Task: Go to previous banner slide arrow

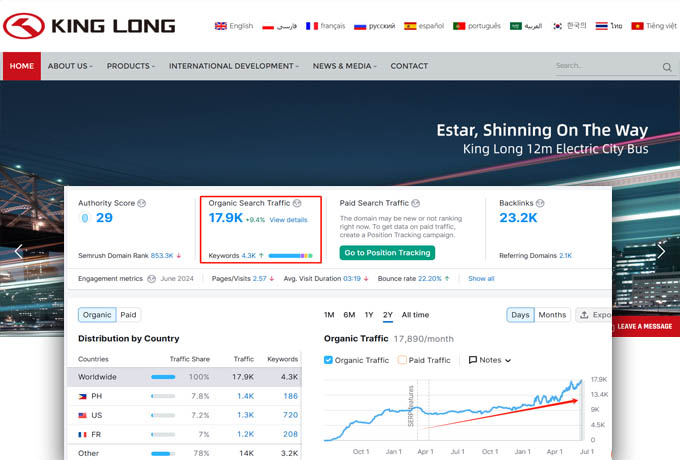Action: coord(19,251)
